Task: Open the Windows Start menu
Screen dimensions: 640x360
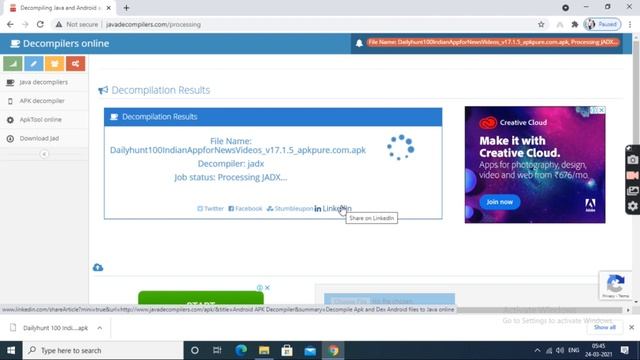Action: coord(11,351)
